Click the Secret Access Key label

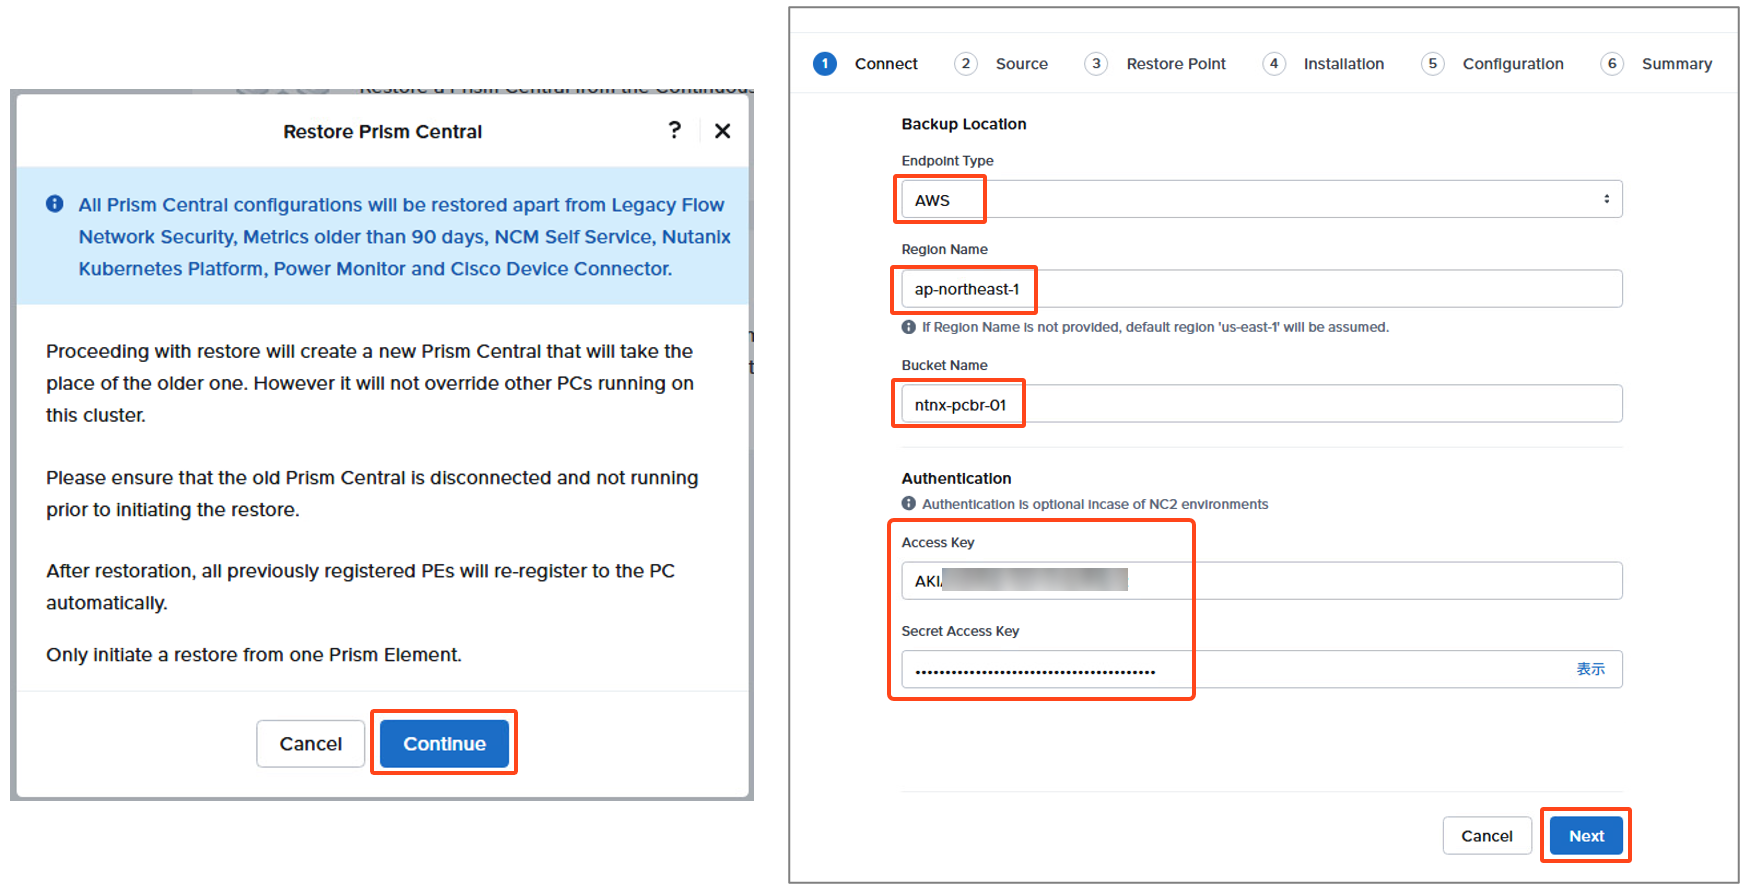click(x=960, y=631)
